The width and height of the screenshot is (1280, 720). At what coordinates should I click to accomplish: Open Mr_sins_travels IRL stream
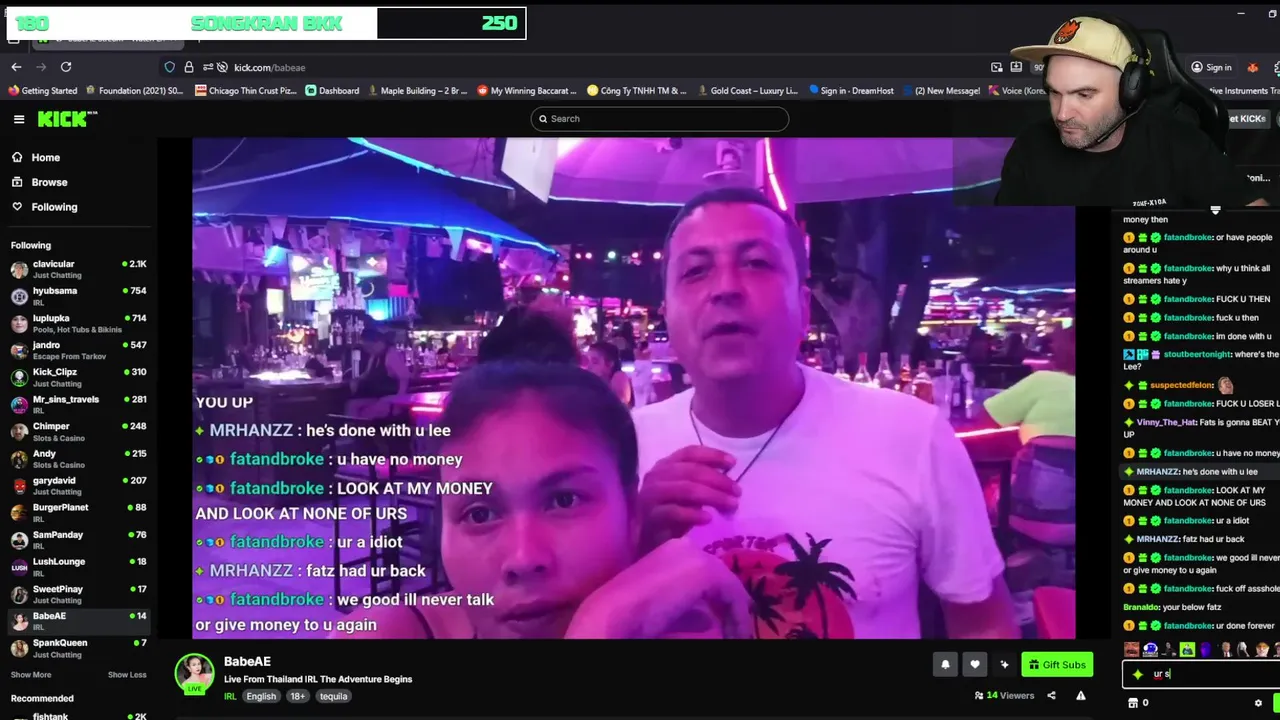coord(78,404)
